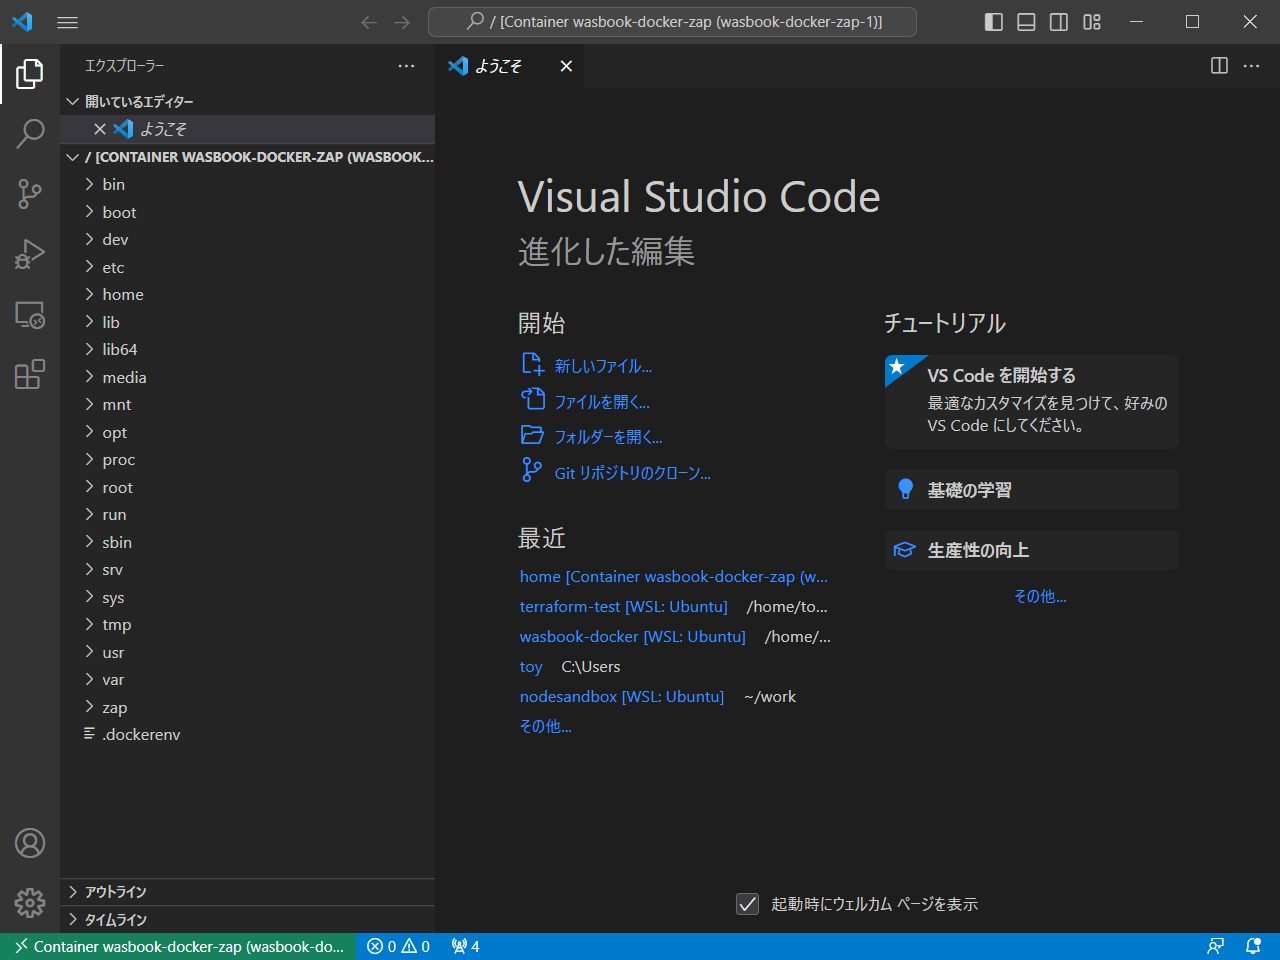1280x960 pixels.
Task: Open Run and Debug view
Action: point(30,254)
